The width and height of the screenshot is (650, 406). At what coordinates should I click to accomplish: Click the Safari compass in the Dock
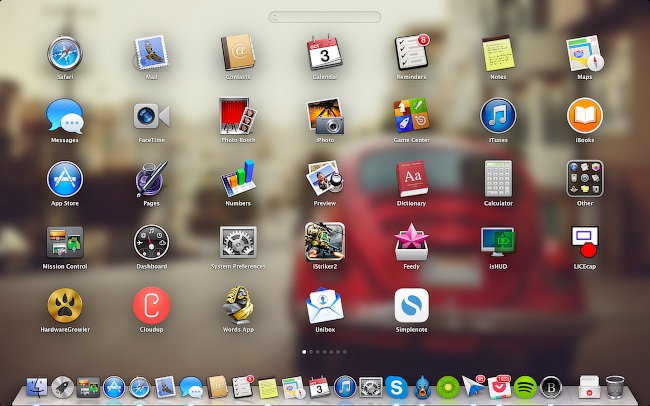(140, 387)
